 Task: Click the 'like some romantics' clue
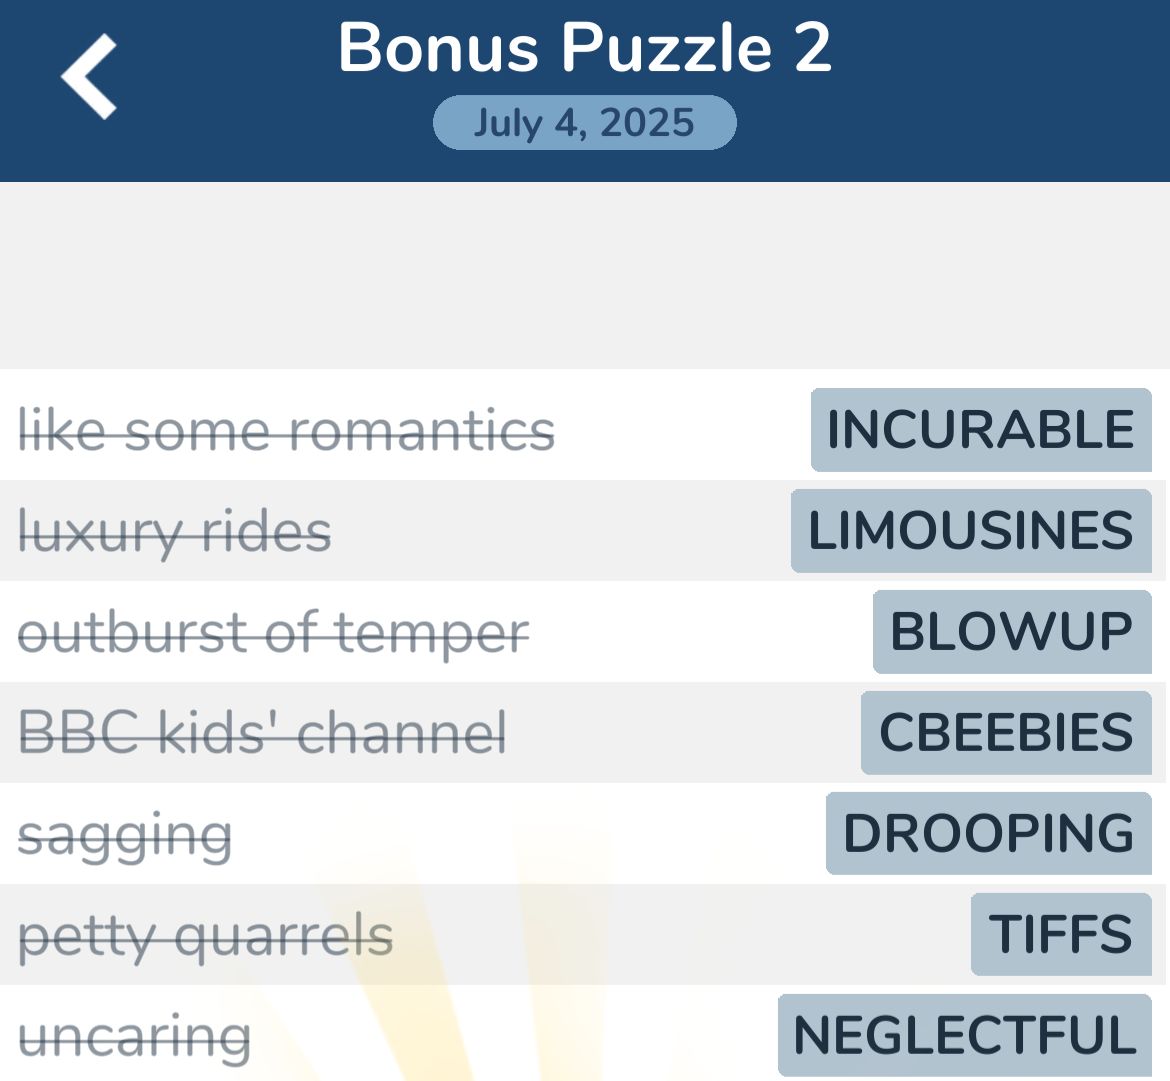pos(288,430)
